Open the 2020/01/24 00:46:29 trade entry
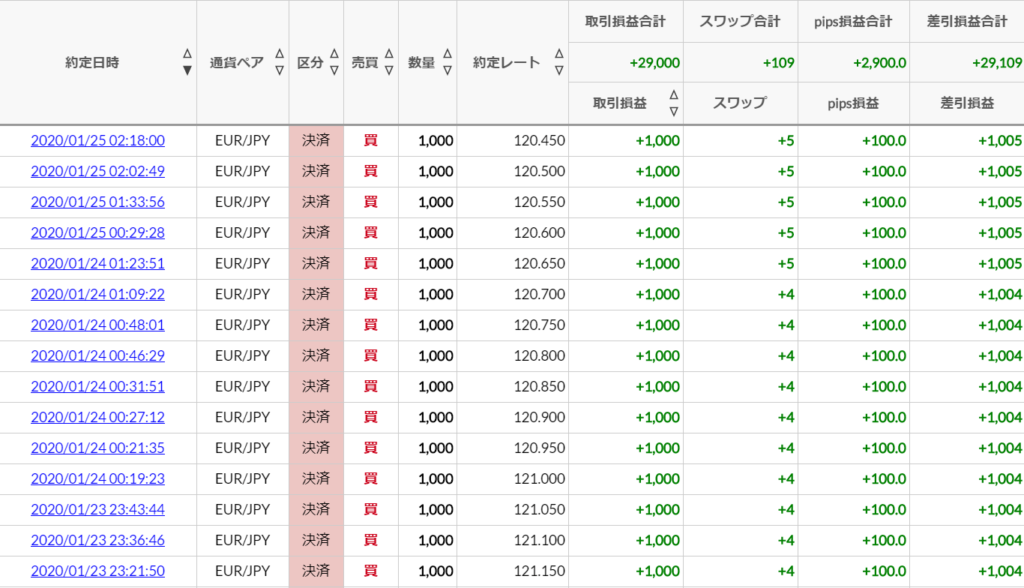 [x=98, y=355]
